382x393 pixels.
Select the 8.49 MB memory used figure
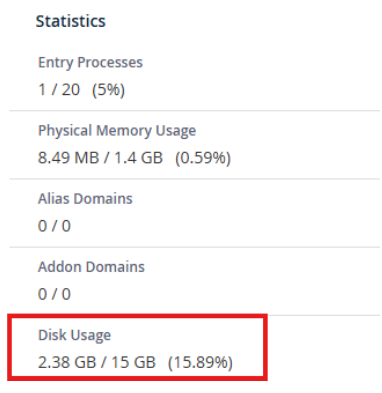pyautogui.click(x=68, y=158)
